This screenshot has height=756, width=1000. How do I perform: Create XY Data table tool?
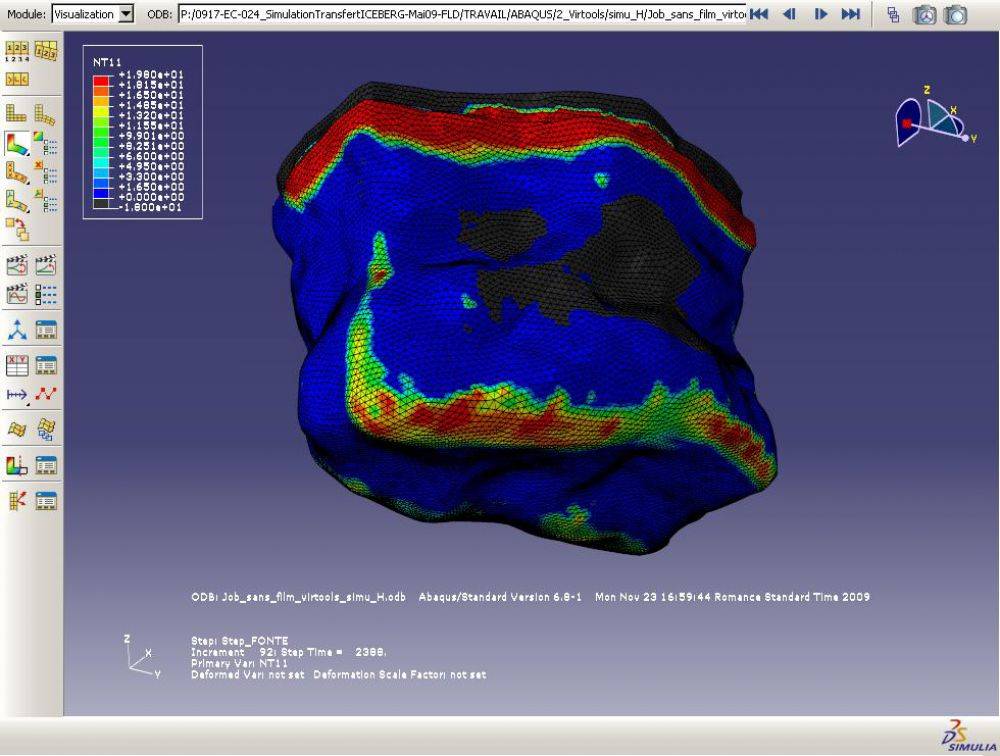tap(17, 366)
